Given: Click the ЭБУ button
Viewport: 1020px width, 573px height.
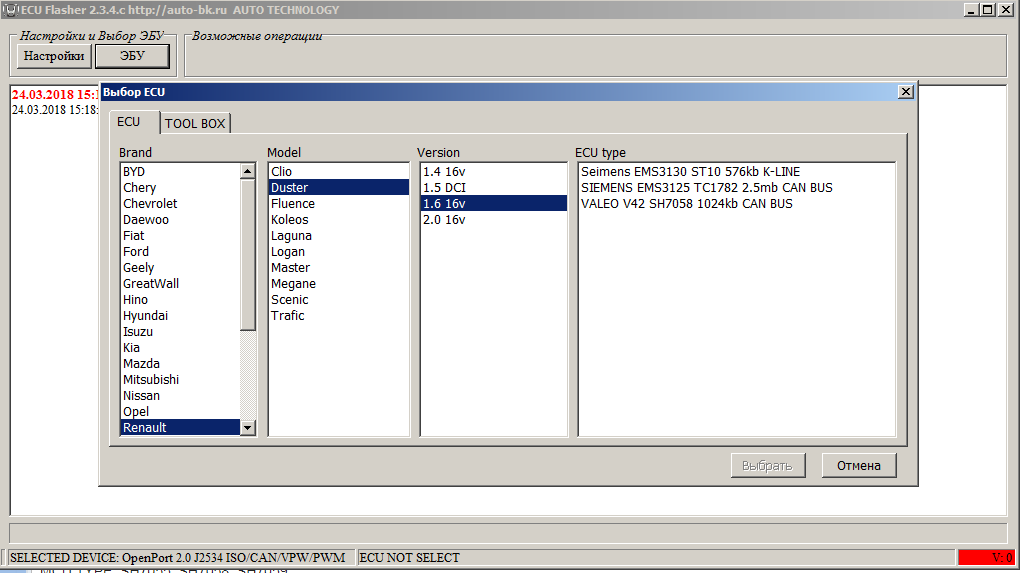Looking at the screenshot, I should coord(132,56).
